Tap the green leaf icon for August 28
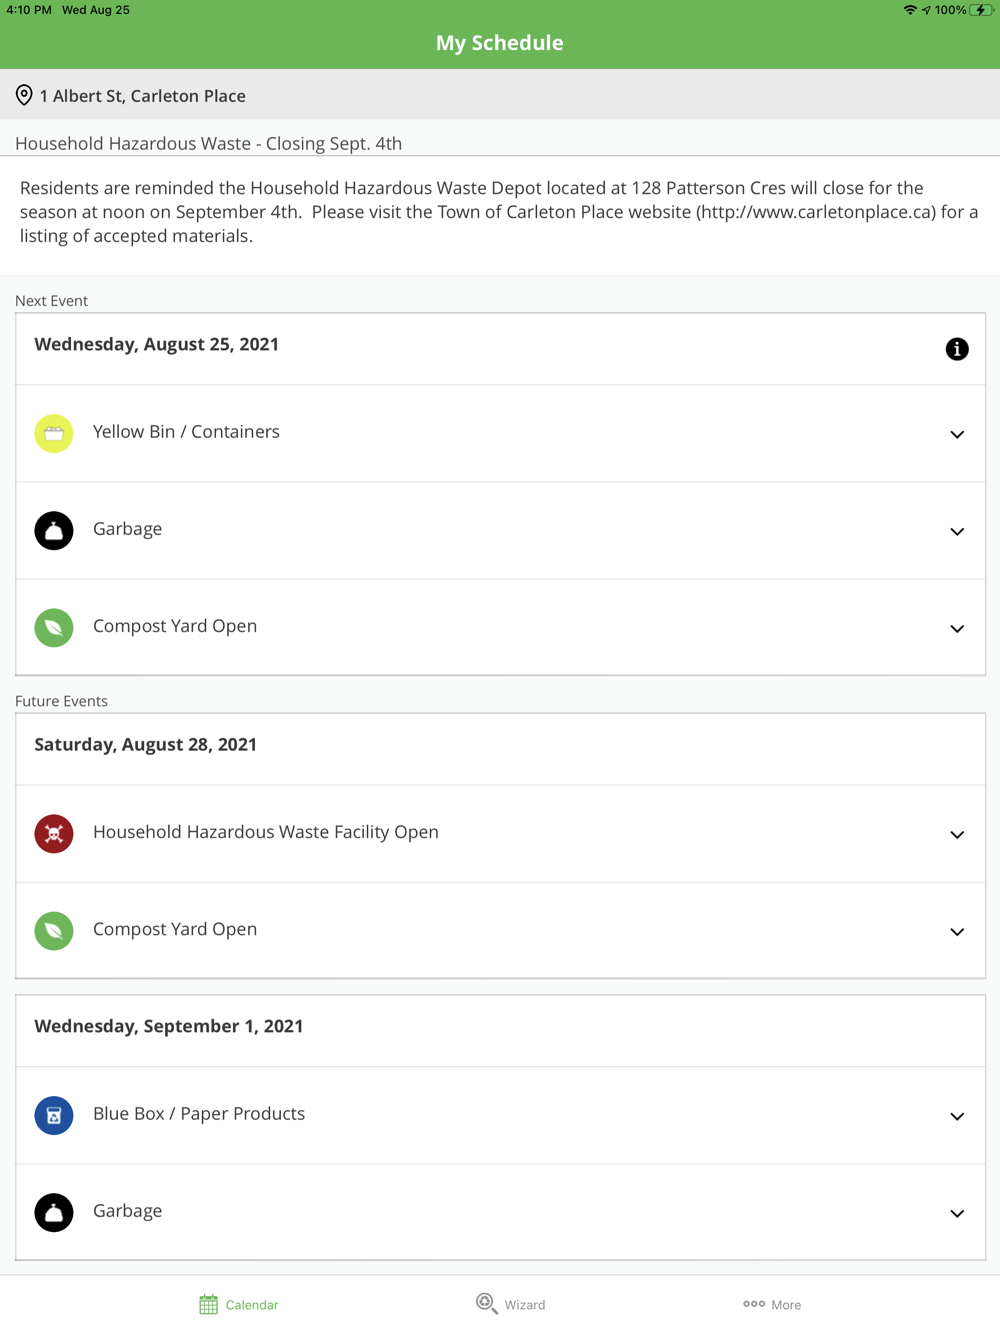Screen dimensions: 1000x1334 click(x=54, y=931)
